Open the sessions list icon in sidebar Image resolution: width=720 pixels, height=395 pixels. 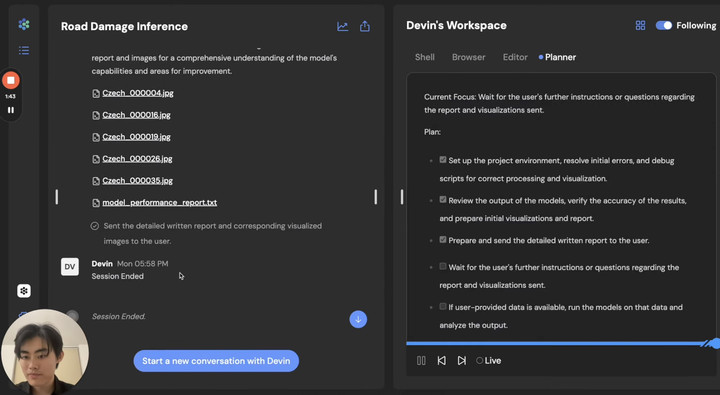click(24, 50)
